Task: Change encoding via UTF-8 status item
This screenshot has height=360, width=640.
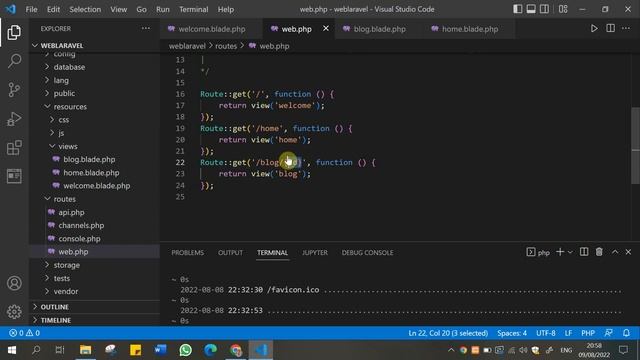Action: (x=546, y=333)
